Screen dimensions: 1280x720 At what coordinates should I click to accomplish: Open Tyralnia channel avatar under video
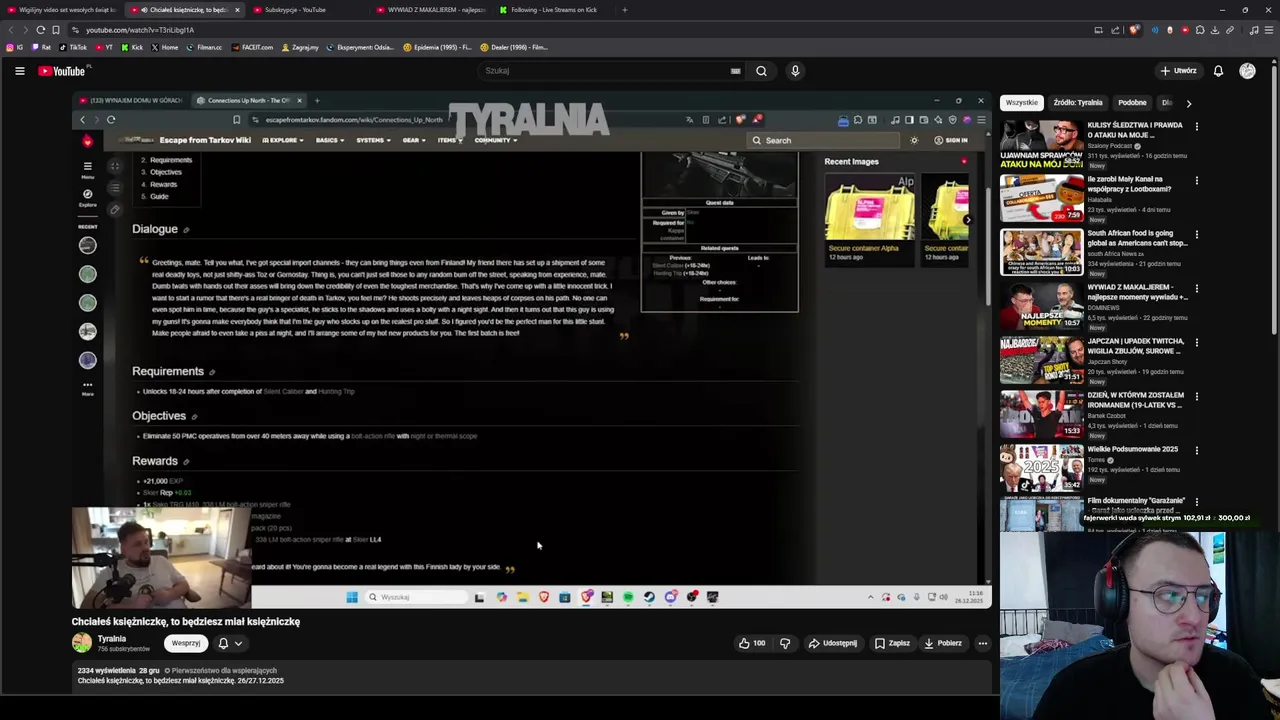[x=82, y=643]
